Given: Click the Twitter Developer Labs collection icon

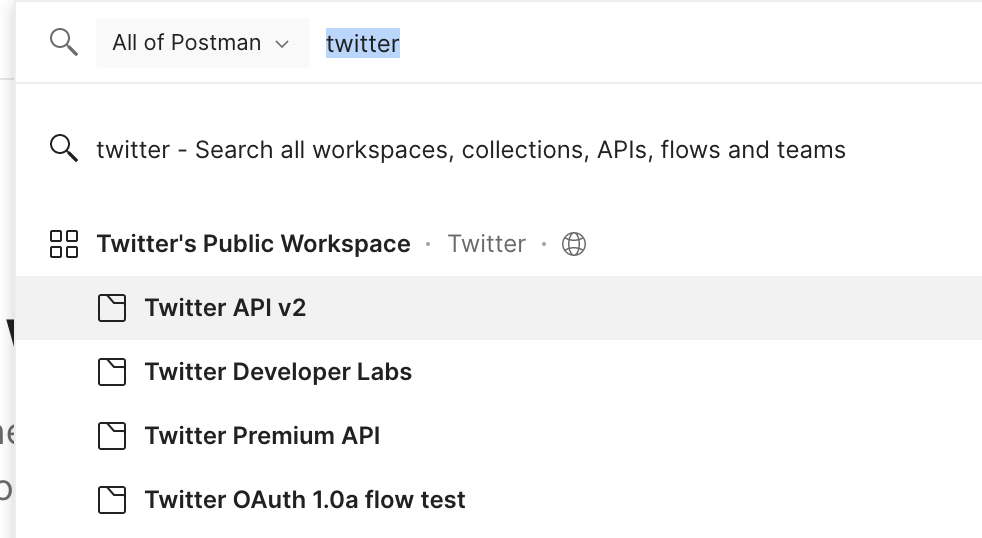Looking at the screenshot, I should (112, 372).
